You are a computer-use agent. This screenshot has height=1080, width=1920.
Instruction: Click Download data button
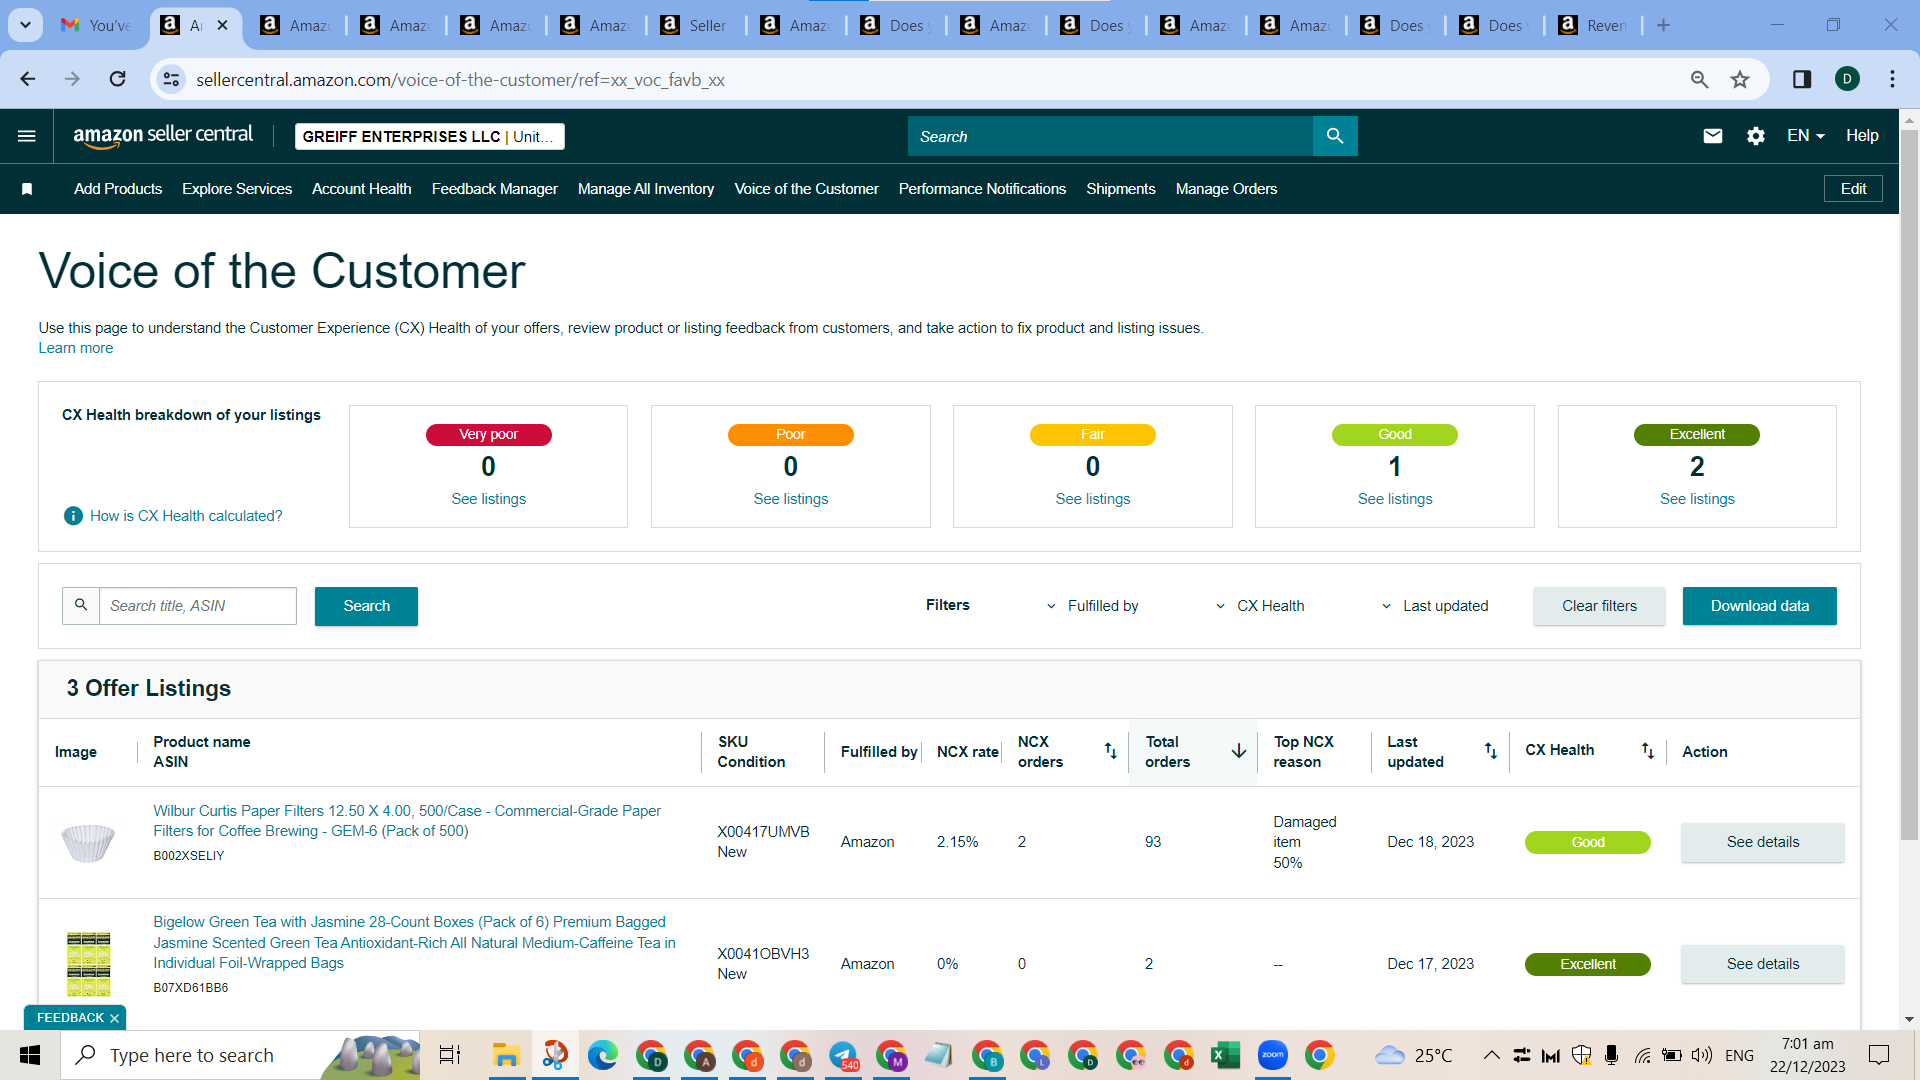click(x=1760, y=606)
